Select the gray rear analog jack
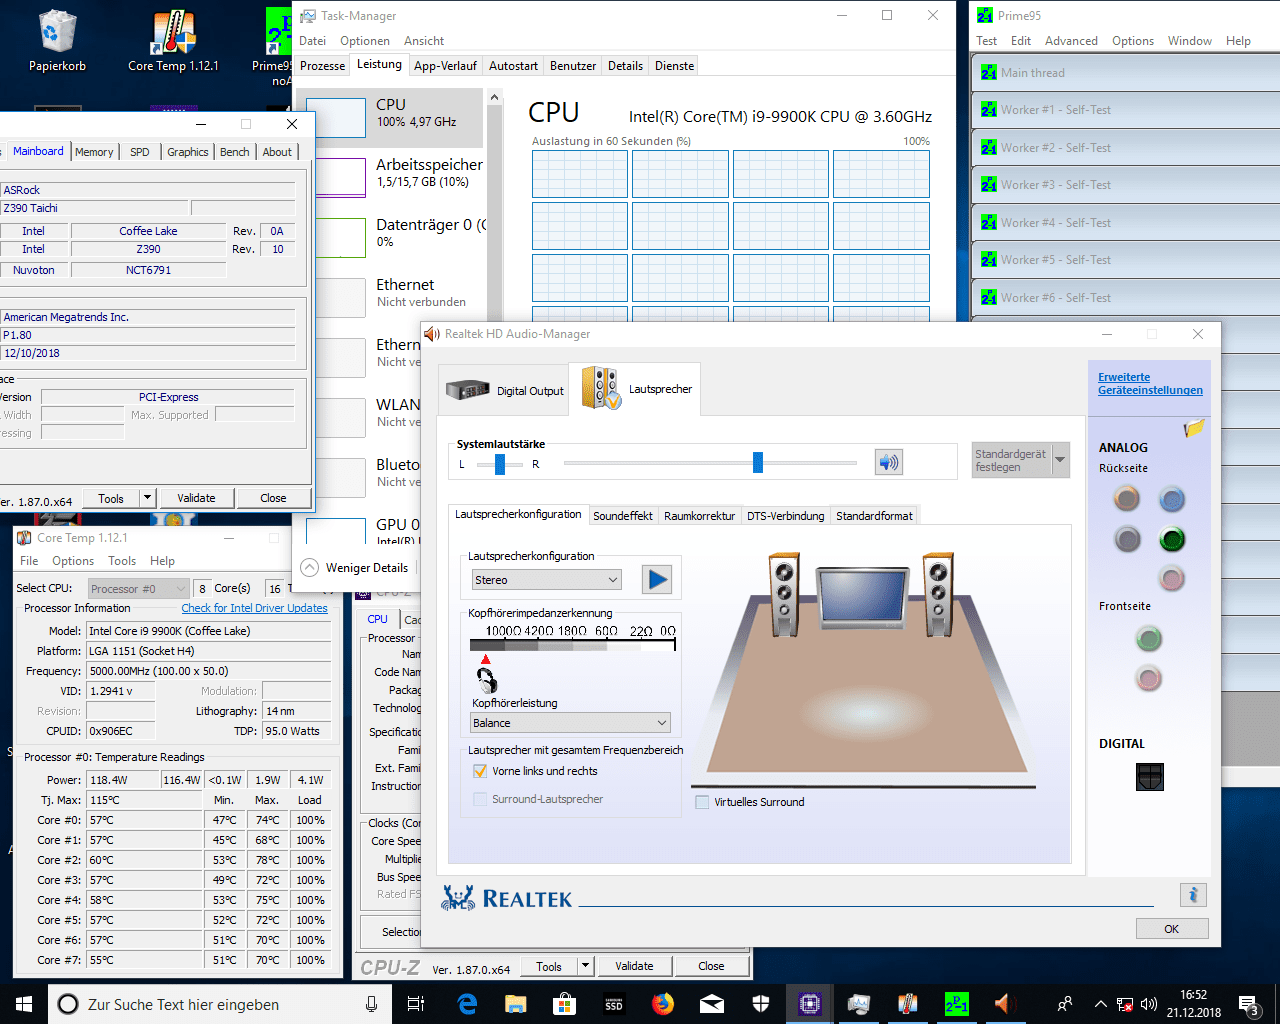Screen dimensions: 1280x1024 point(1127,540)
